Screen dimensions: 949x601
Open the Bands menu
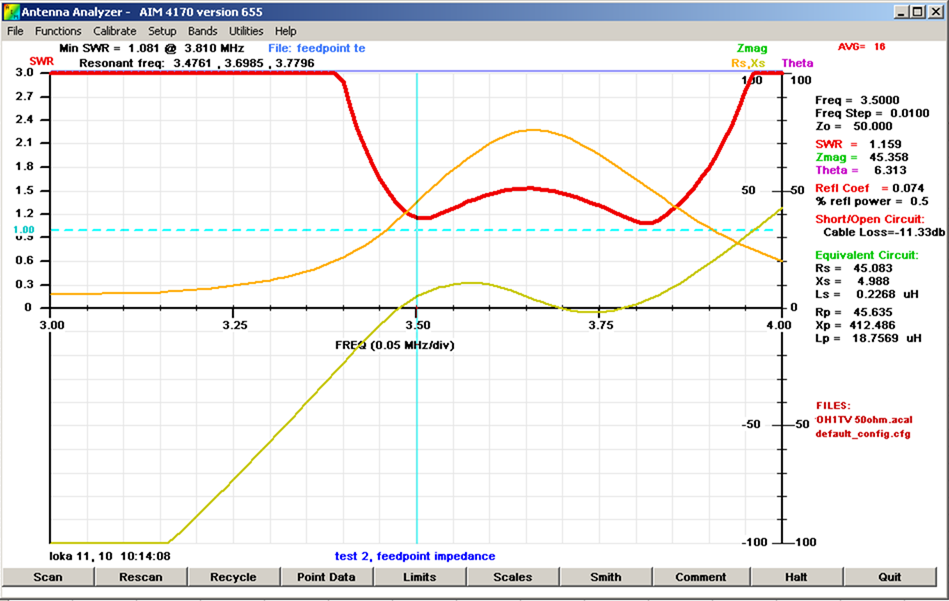[x=202, y=31]
